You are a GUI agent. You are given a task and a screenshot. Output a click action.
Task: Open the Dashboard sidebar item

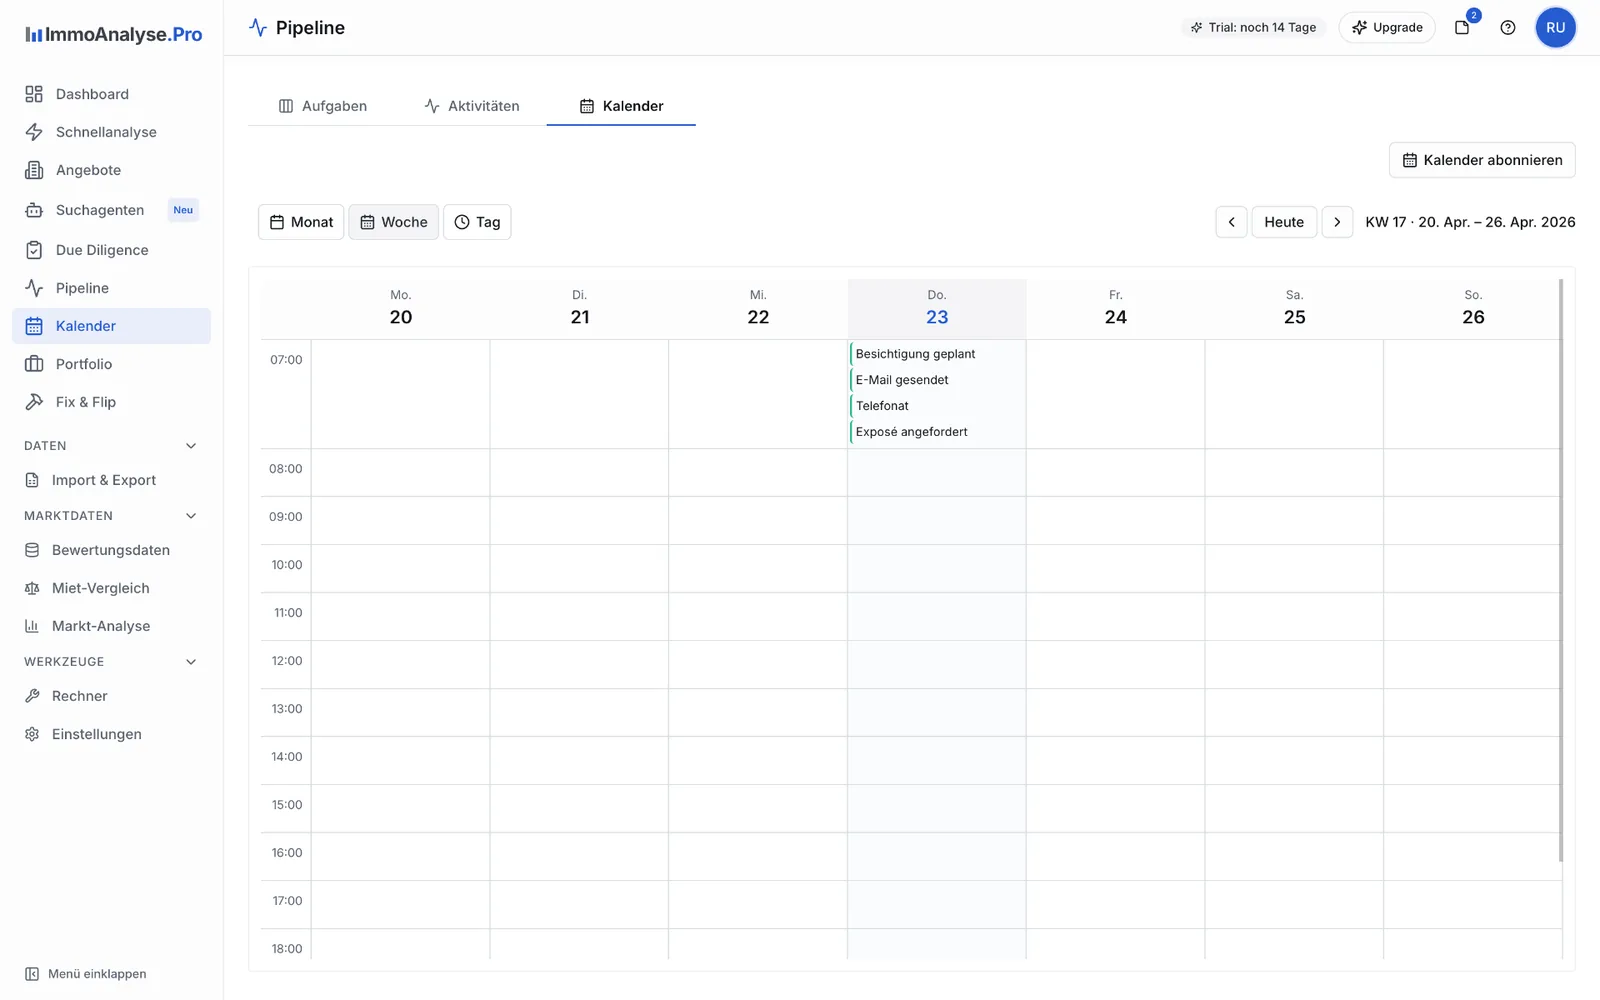[111, 94]
